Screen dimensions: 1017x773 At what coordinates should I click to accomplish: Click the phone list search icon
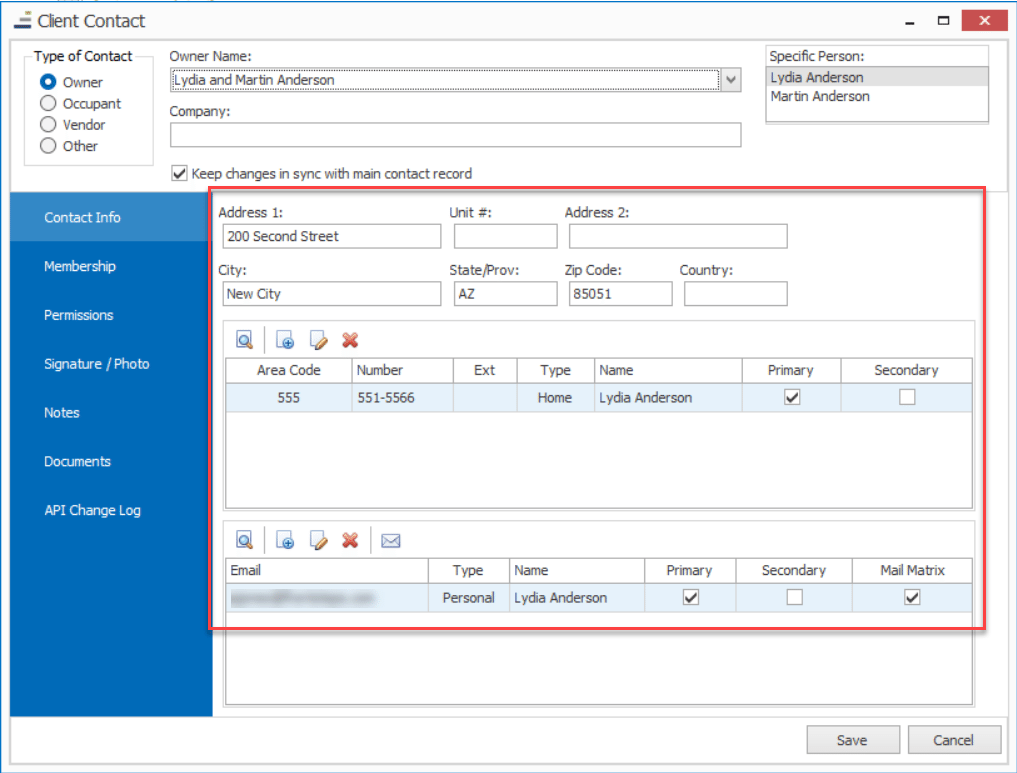(245, 340)
